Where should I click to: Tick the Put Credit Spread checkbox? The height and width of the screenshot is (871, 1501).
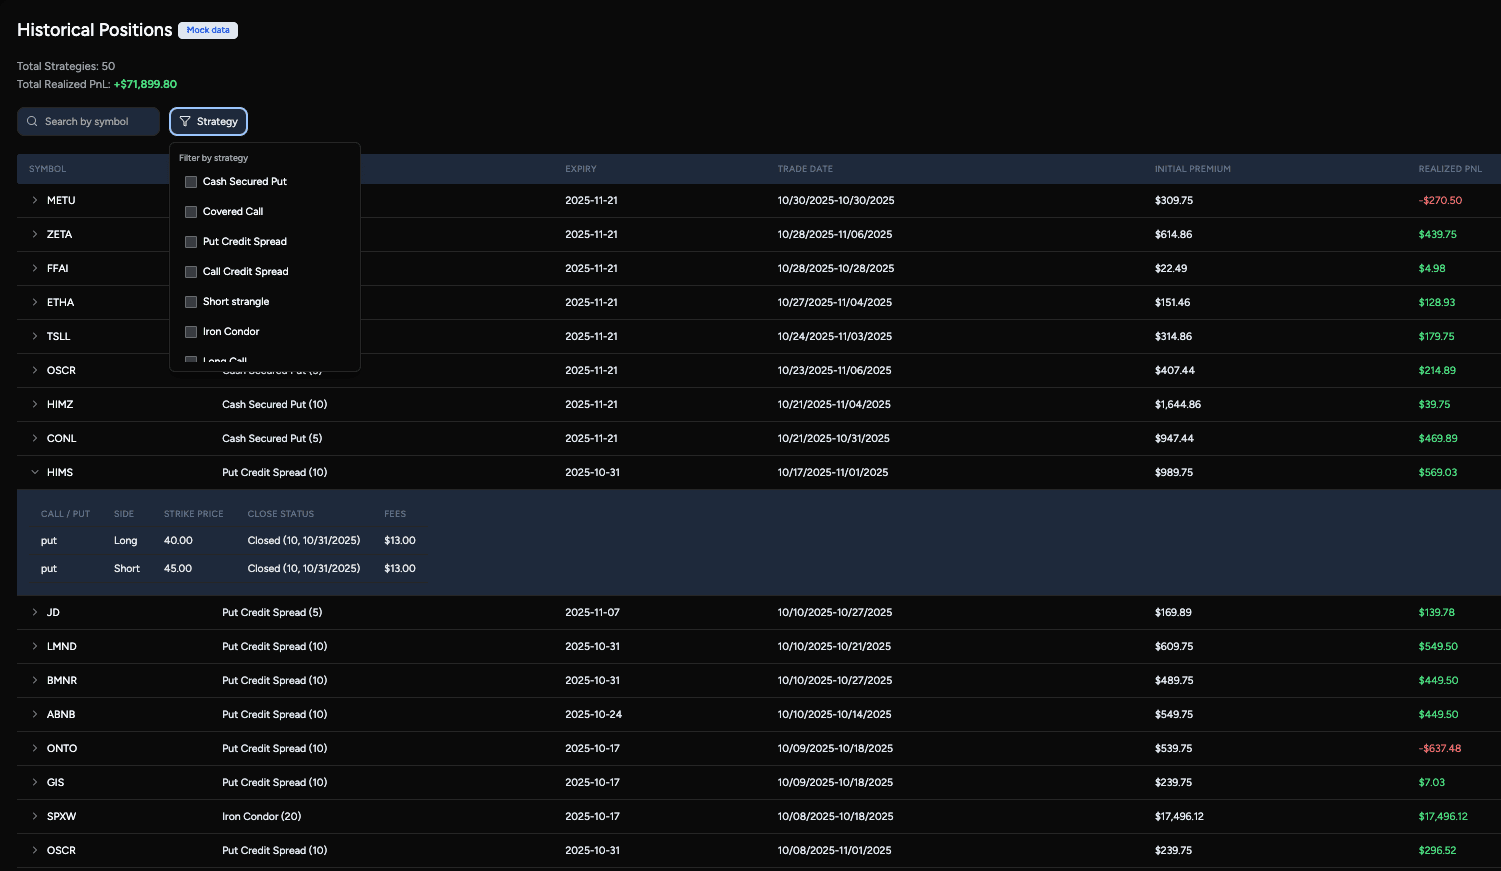pyautogui.click(x=191, y=242)
